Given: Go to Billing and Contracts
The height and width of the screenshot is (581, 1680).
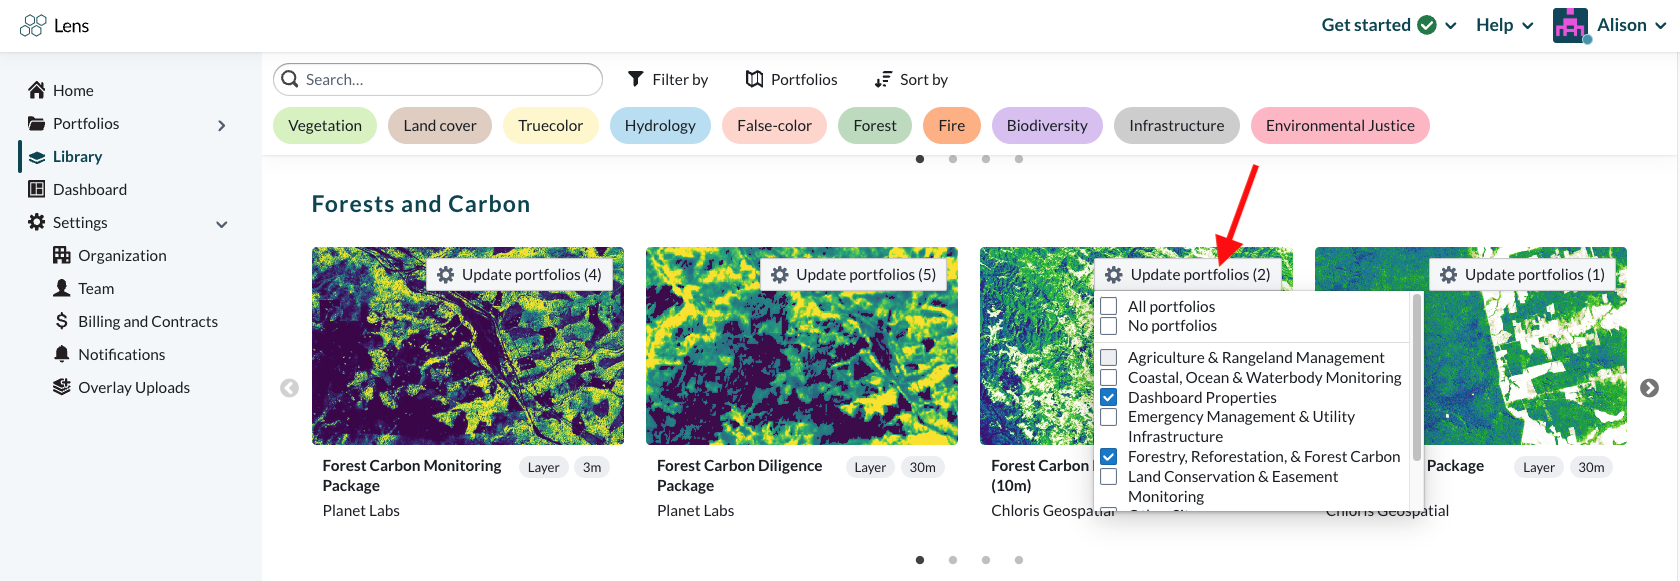Looking at the screenshot, I should 147,321.
